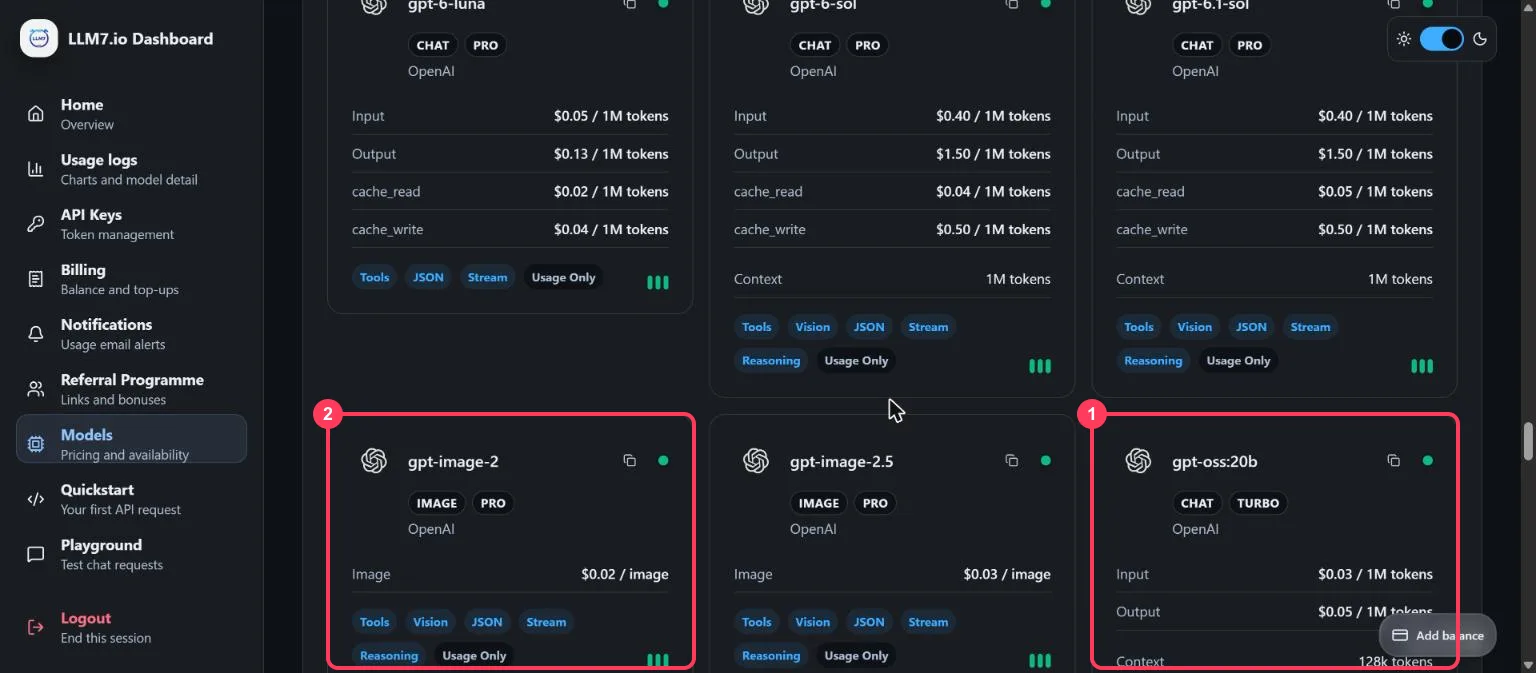
Task: Click the moon dark-mode icon
Action: (1480, 39)
